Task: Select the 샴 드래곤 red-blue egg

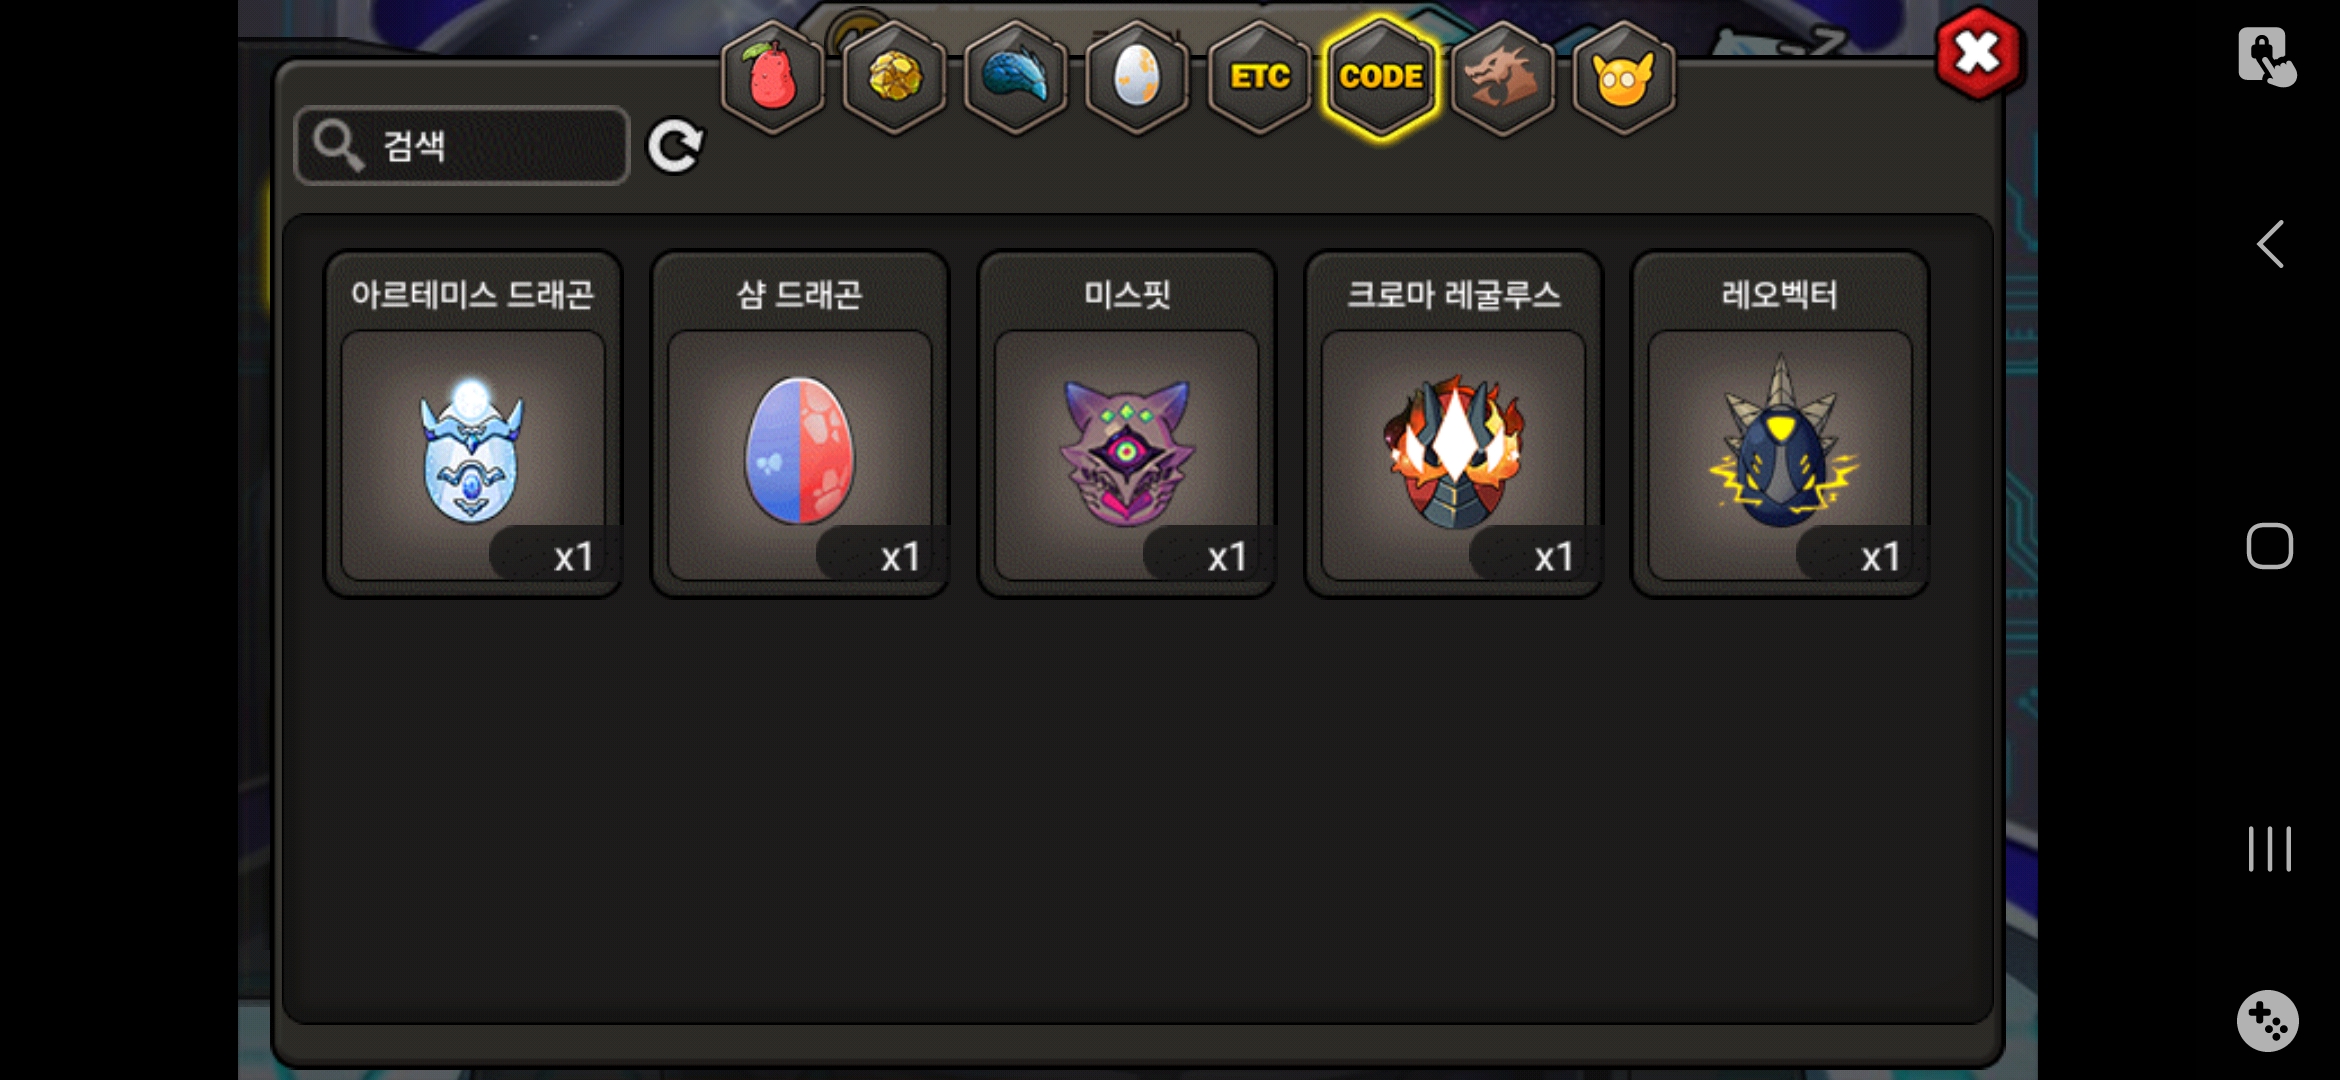Action: coord(800,424)
